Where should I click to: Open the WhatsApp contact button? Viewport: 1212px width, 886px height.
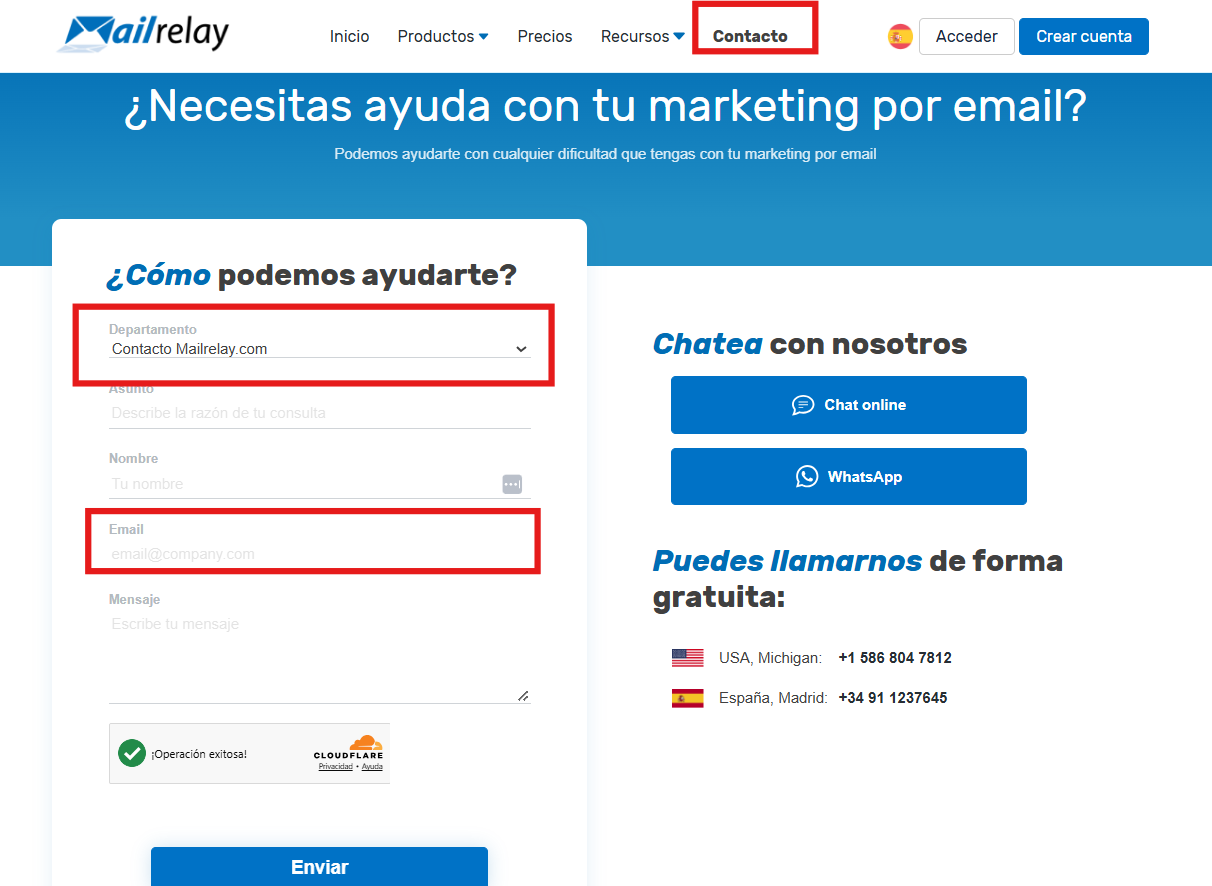(x=849, y=477)
